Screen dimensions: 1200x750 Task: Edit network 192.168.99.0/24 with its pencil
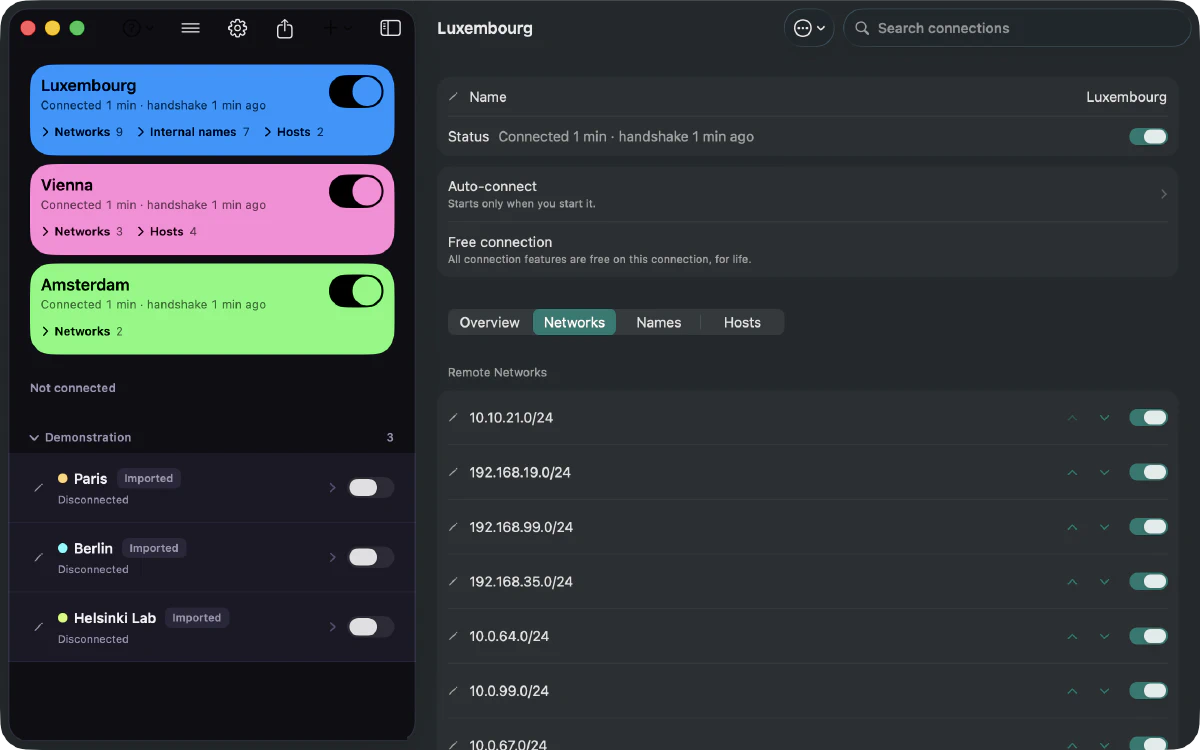point(453,527)
